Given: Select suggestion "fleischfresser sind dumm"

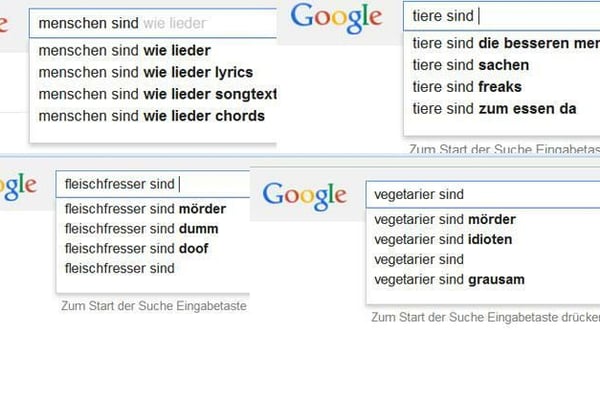Looking at the screenshot, I should click(x=141, y=229).
